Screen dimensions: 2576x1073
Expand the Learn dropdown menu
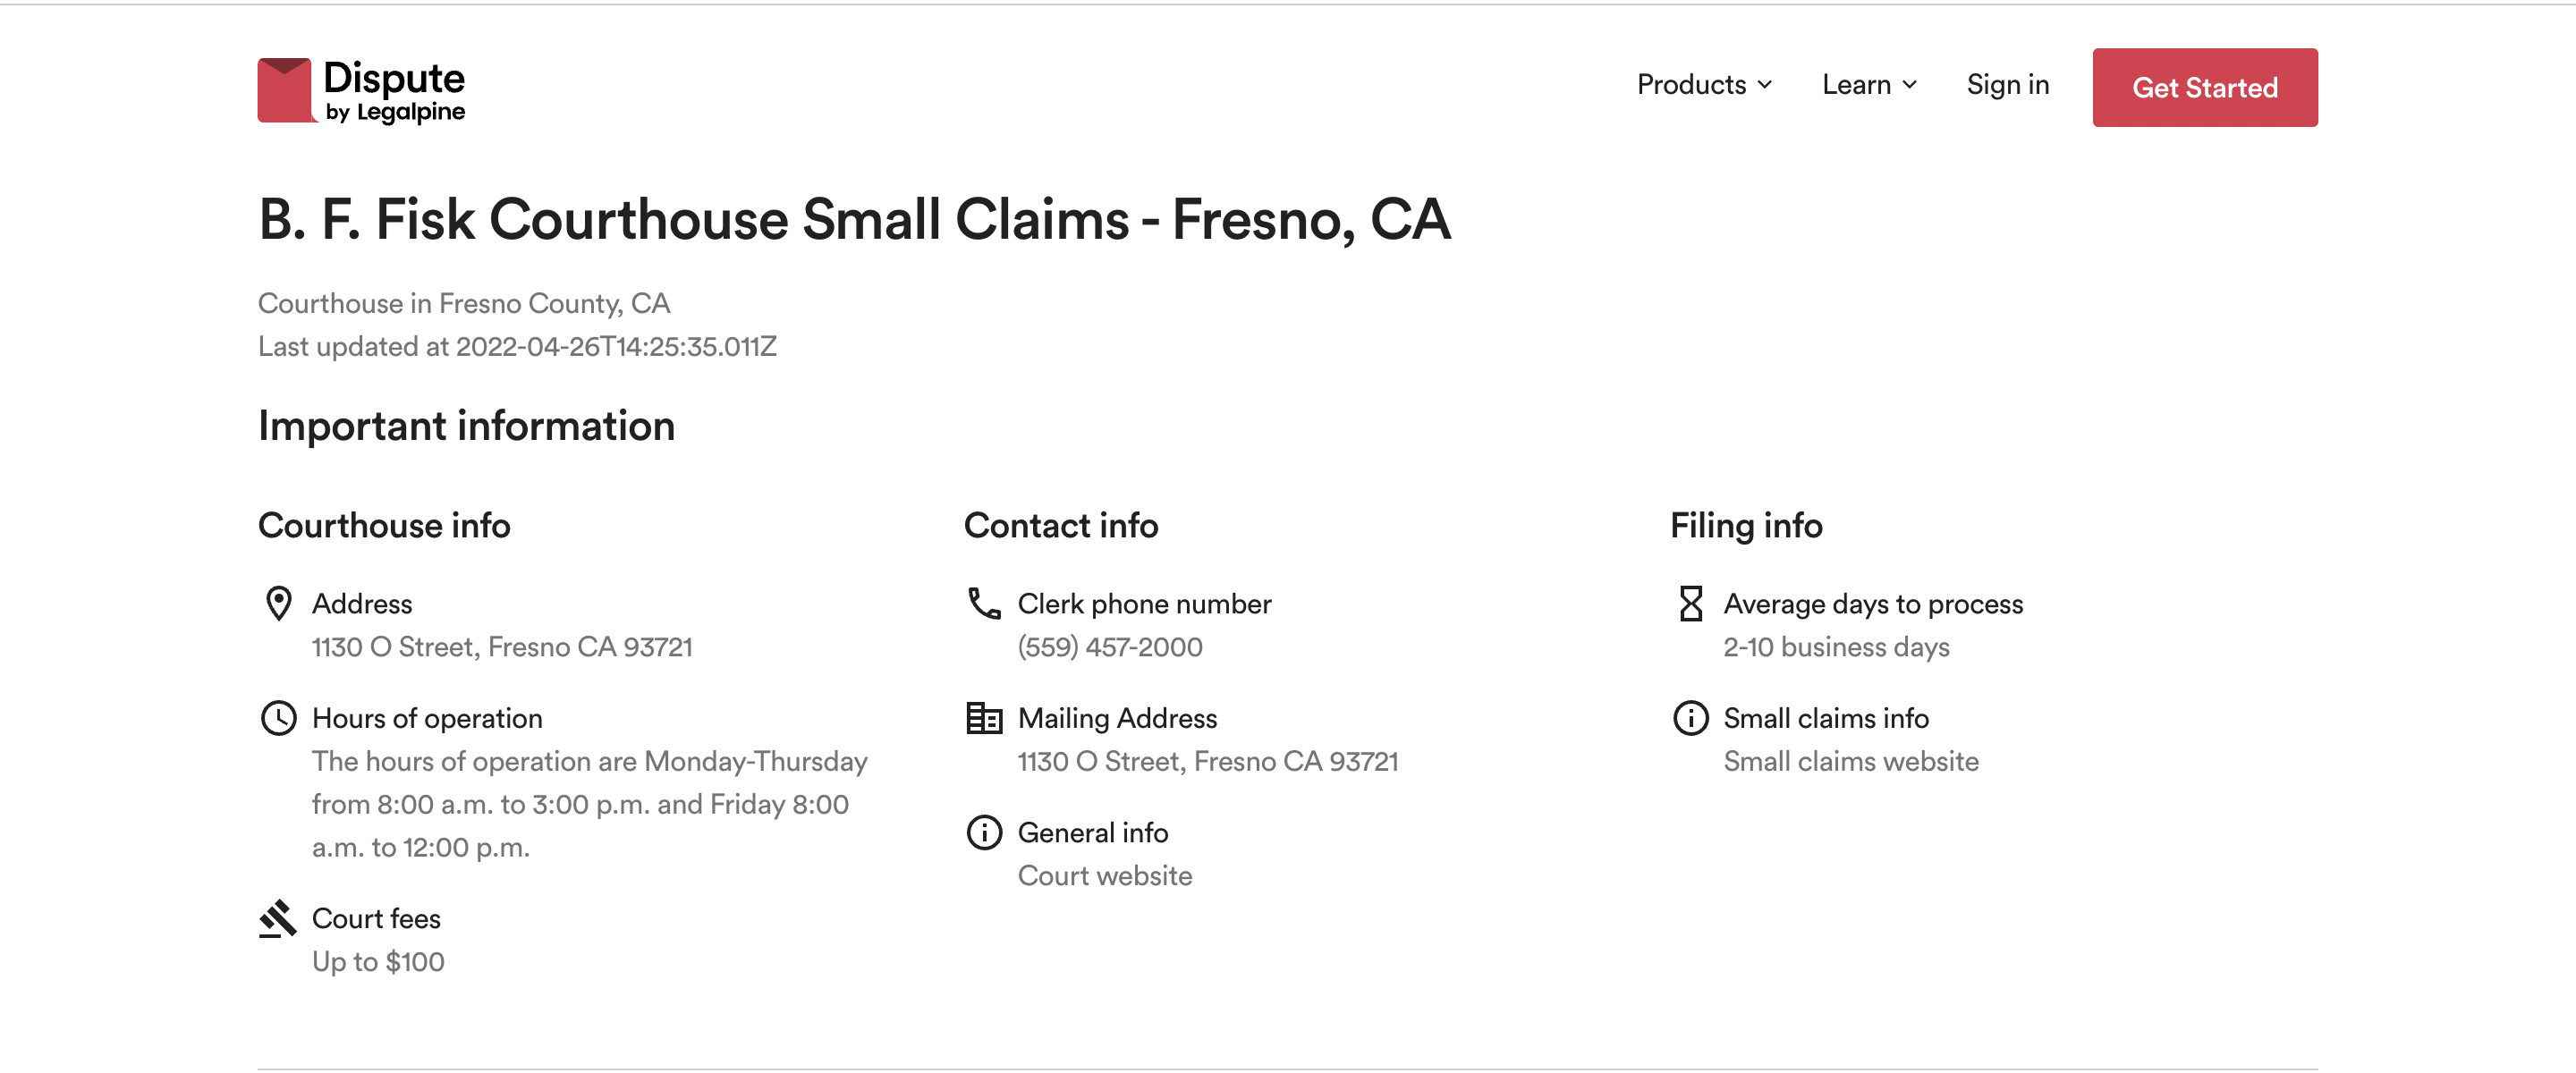(x=1868, y=85)
